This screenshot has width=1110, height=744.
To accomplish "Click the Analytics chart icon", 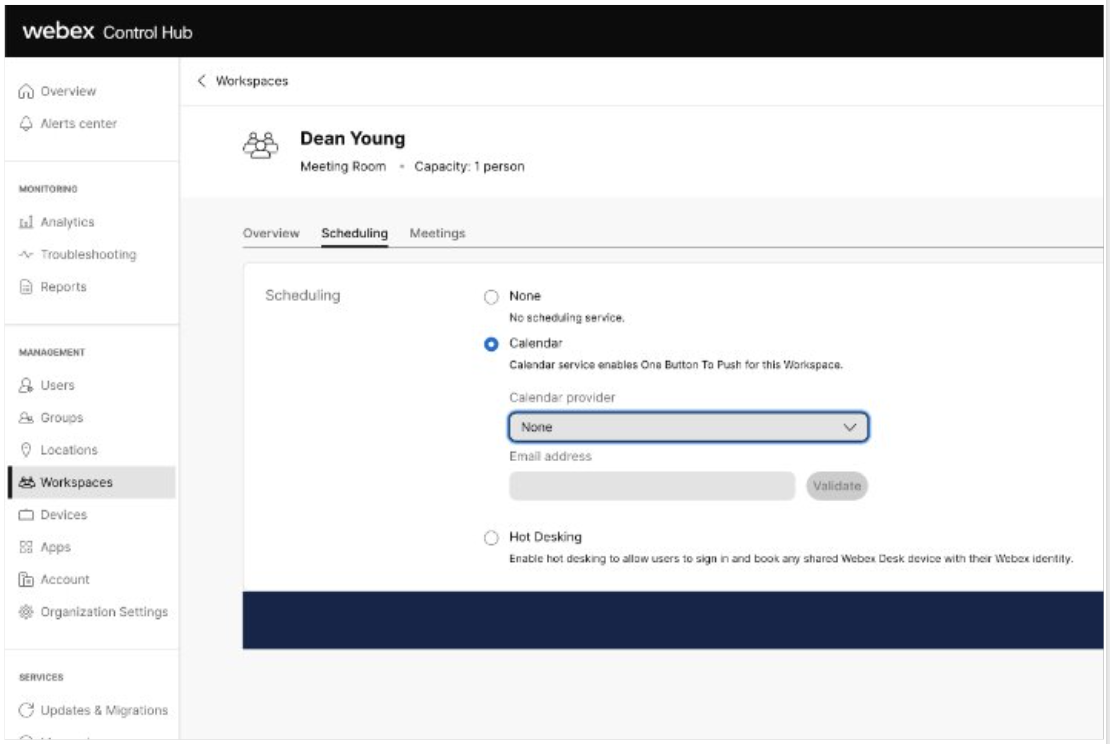I will (x=26, y=223).
